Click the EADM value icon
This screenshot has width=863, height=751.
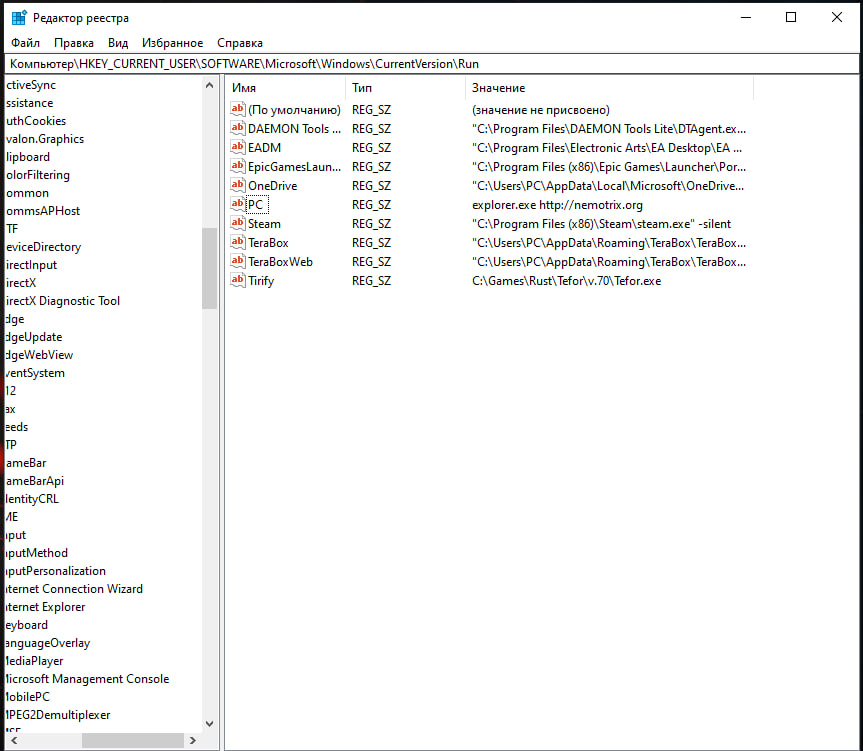pos(237,147)
